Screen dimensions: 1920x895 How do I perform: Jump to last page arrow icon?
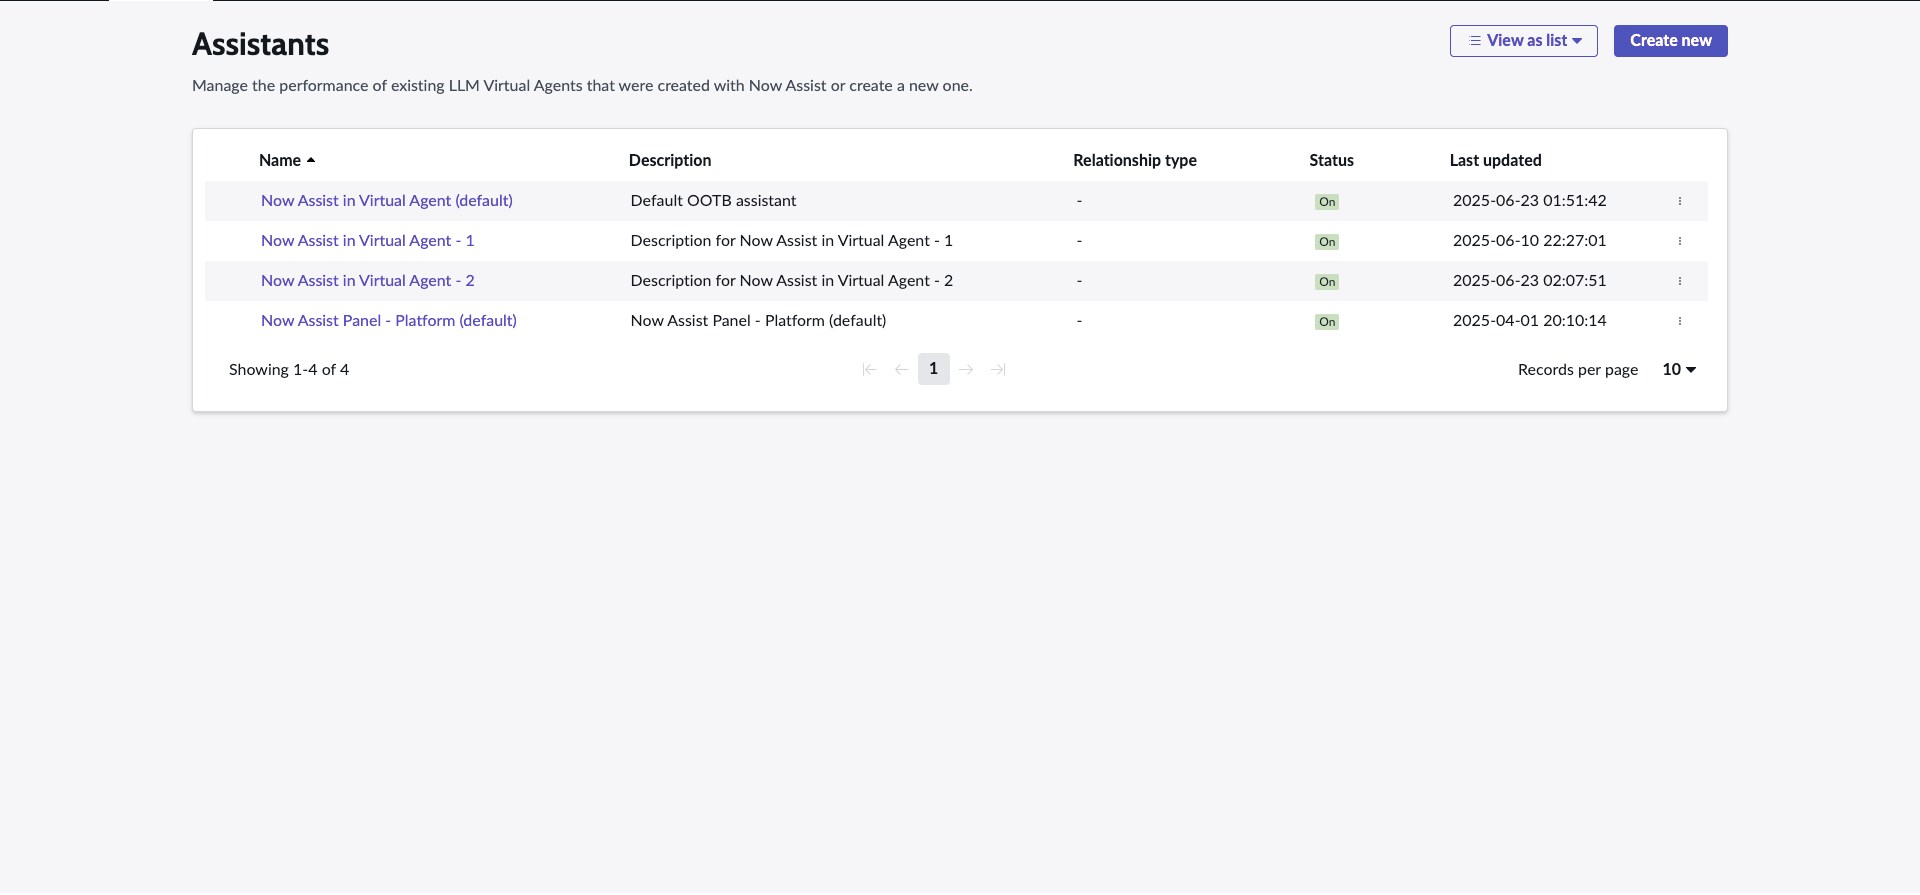tap(998, 370)
